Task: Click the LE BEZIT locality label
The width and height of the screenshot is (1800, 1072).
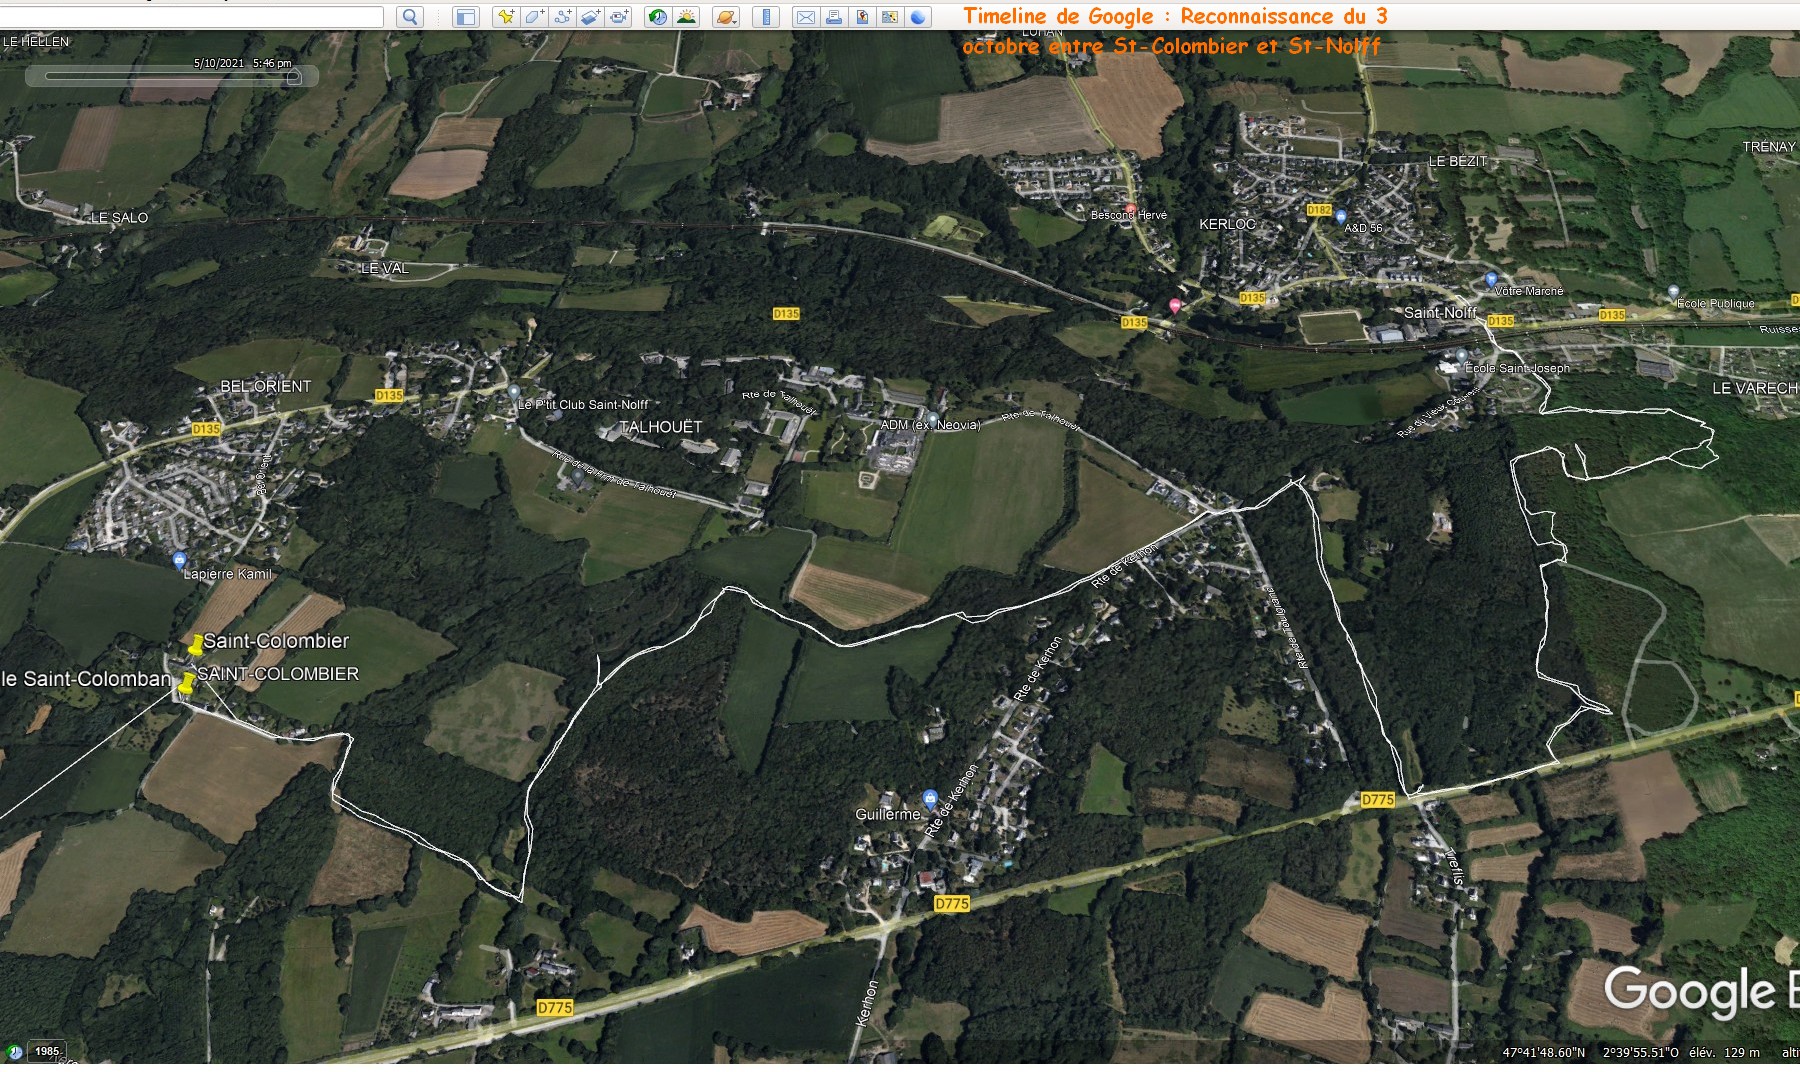Action: (1458, 161)
